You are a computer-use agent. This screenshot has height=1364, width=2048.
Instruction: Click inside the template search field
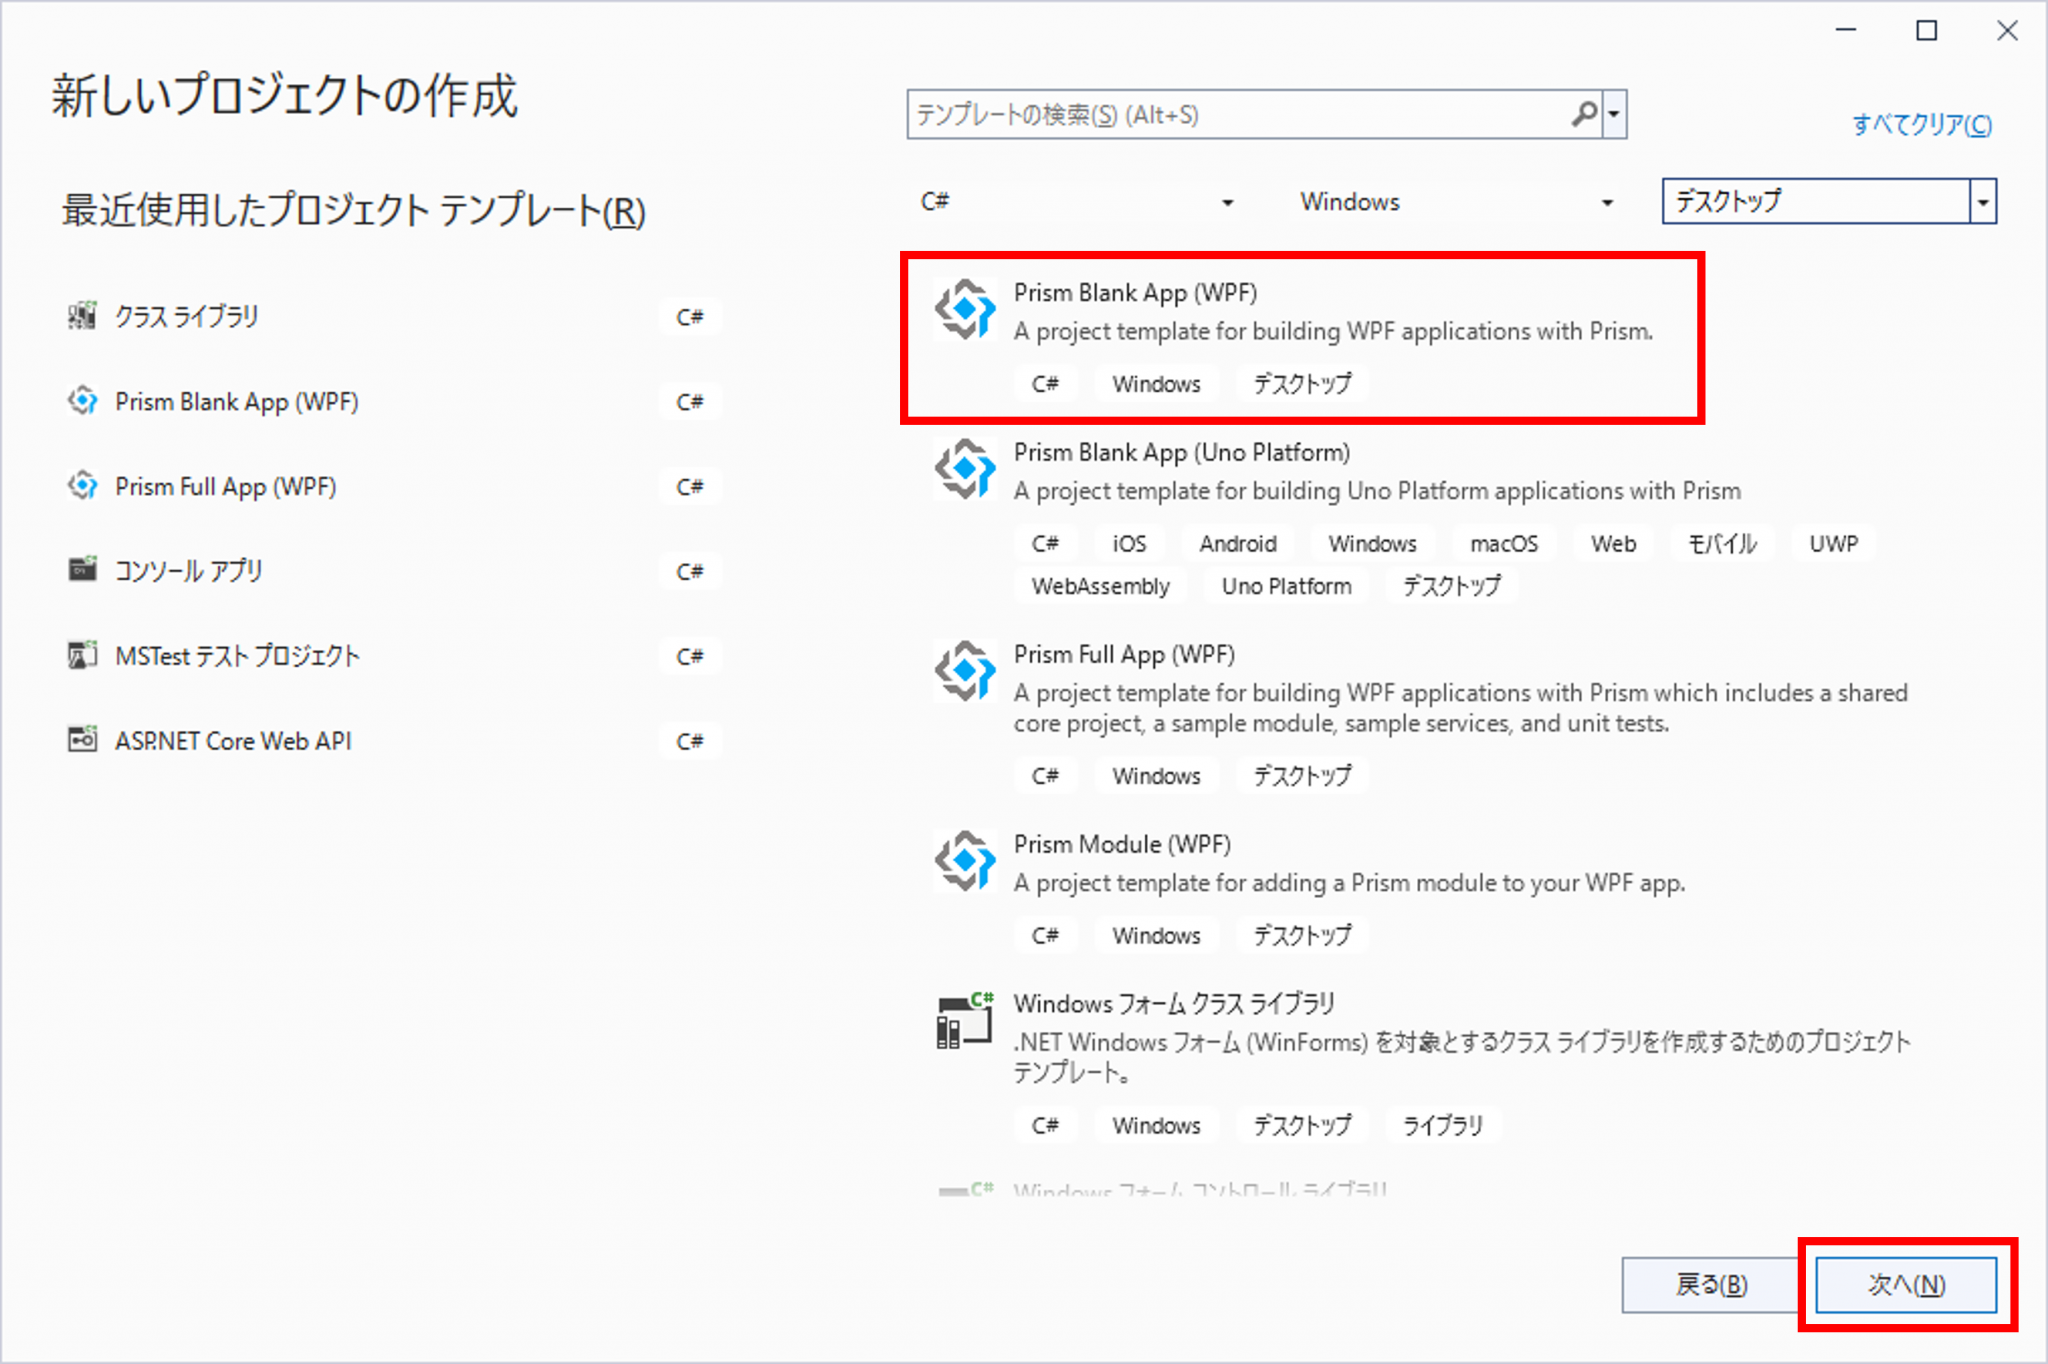1200,114
